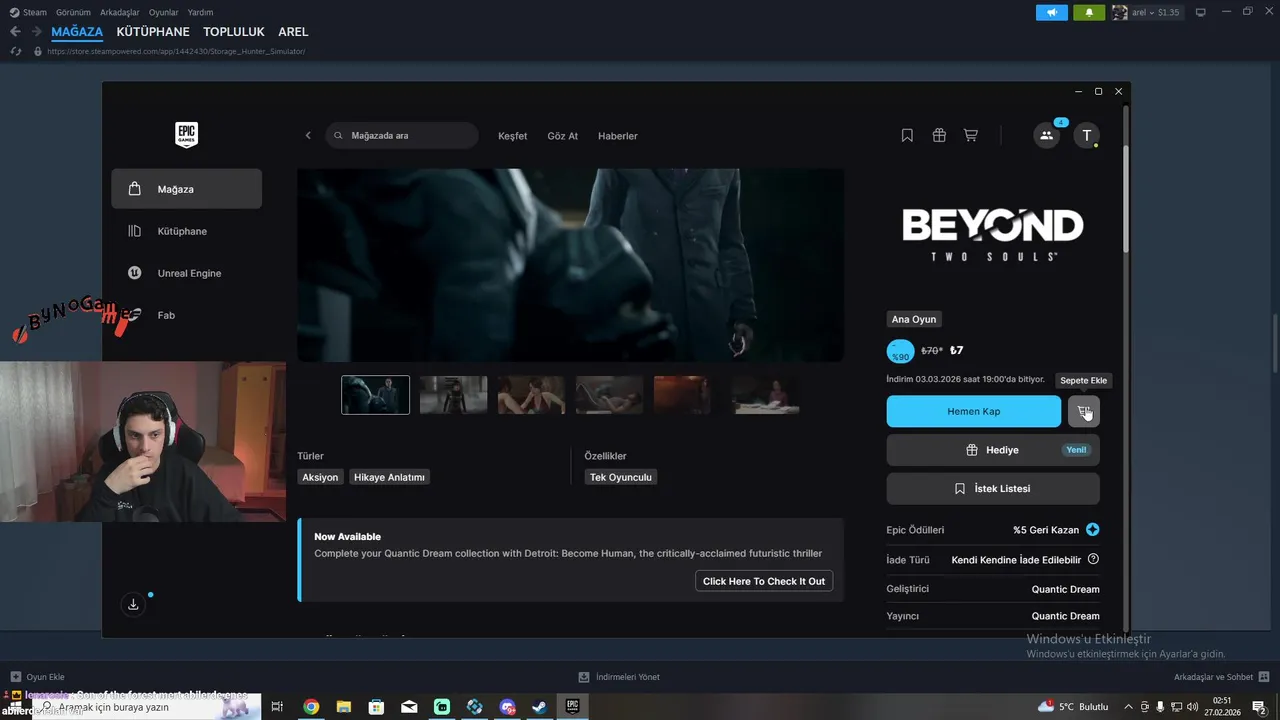Open Steam big picture monitor icon

1201,12
